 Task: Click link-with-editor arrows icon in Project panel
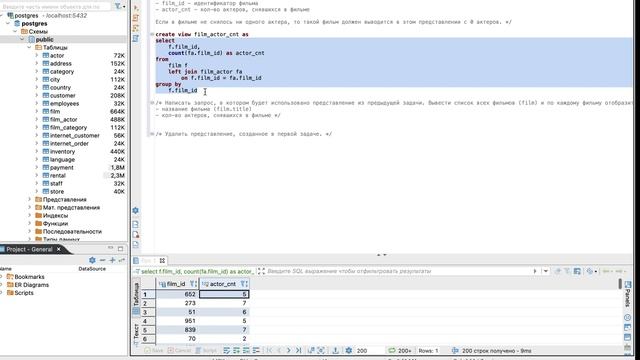(x=122, y=260)
